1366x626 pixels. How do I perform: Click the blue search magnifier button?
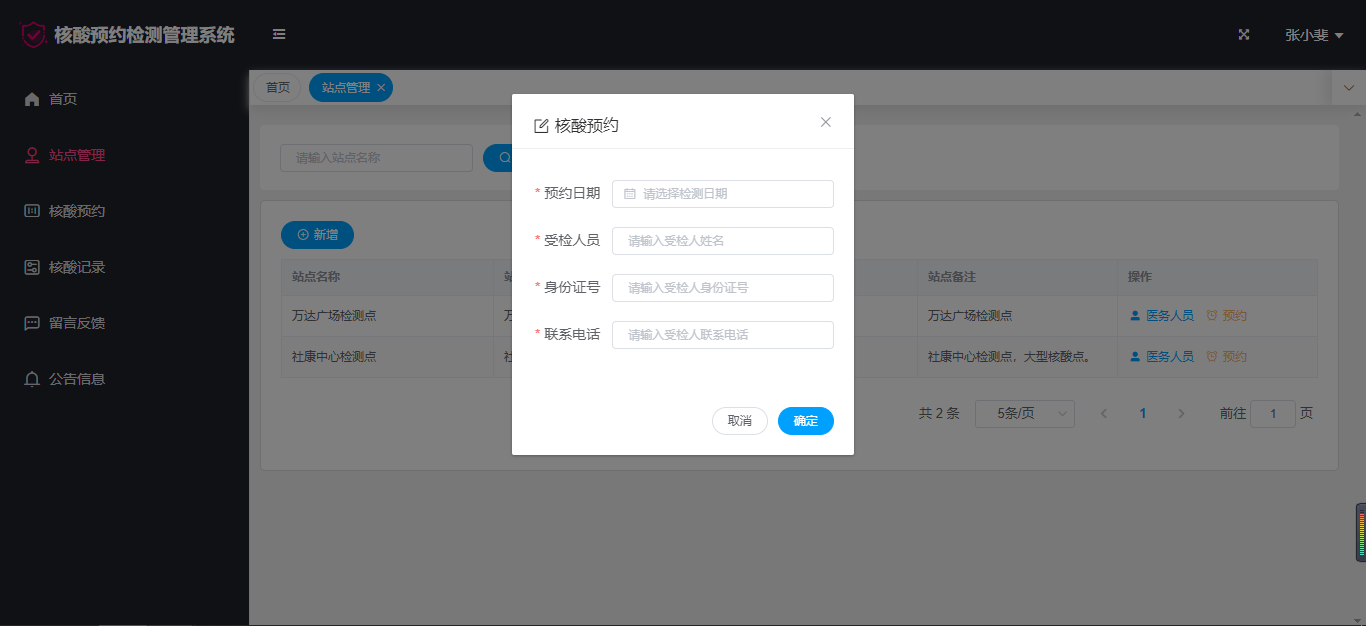[498, 158]
